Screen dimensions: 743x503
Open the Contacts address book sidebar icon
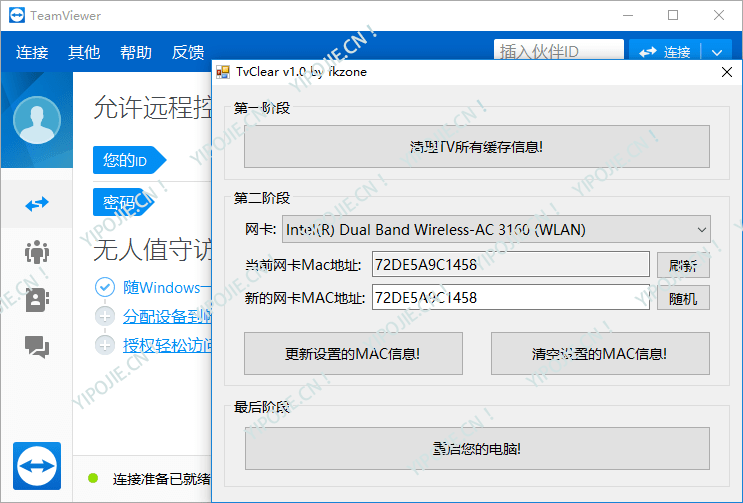[x=37, y=299]
